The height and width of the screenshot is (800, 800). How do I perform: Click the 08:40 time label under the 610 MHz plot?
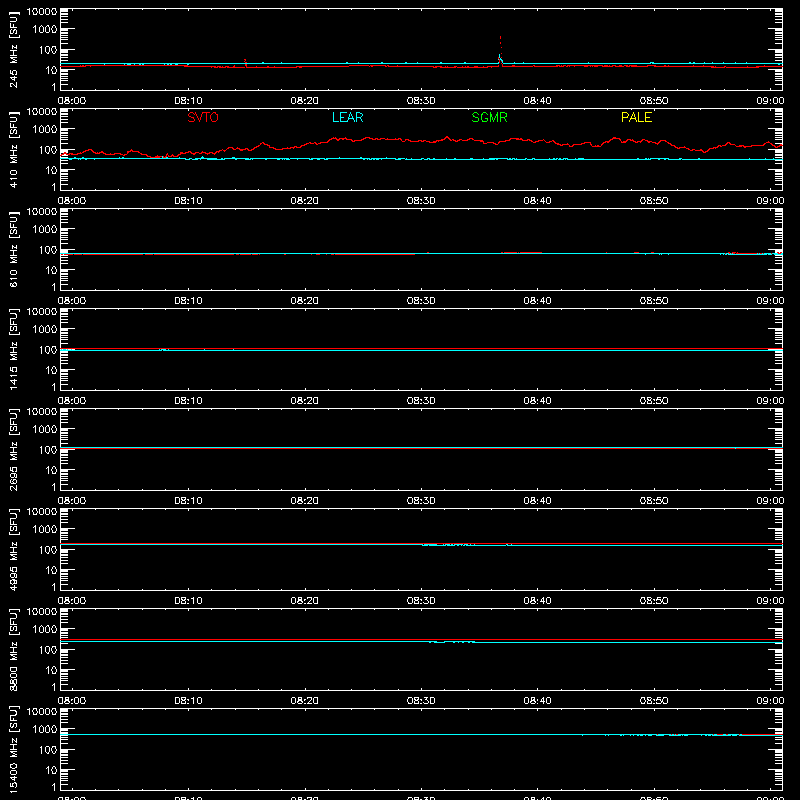click(x=537, y=301)
